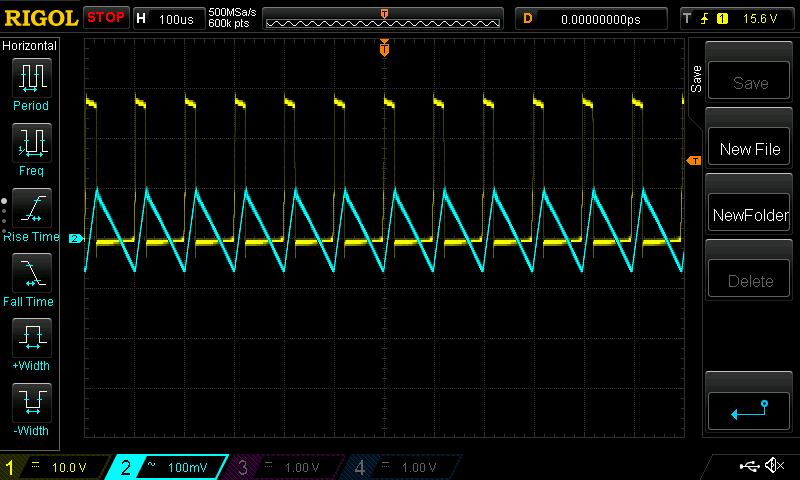Click the Save button

click(749, 81)
